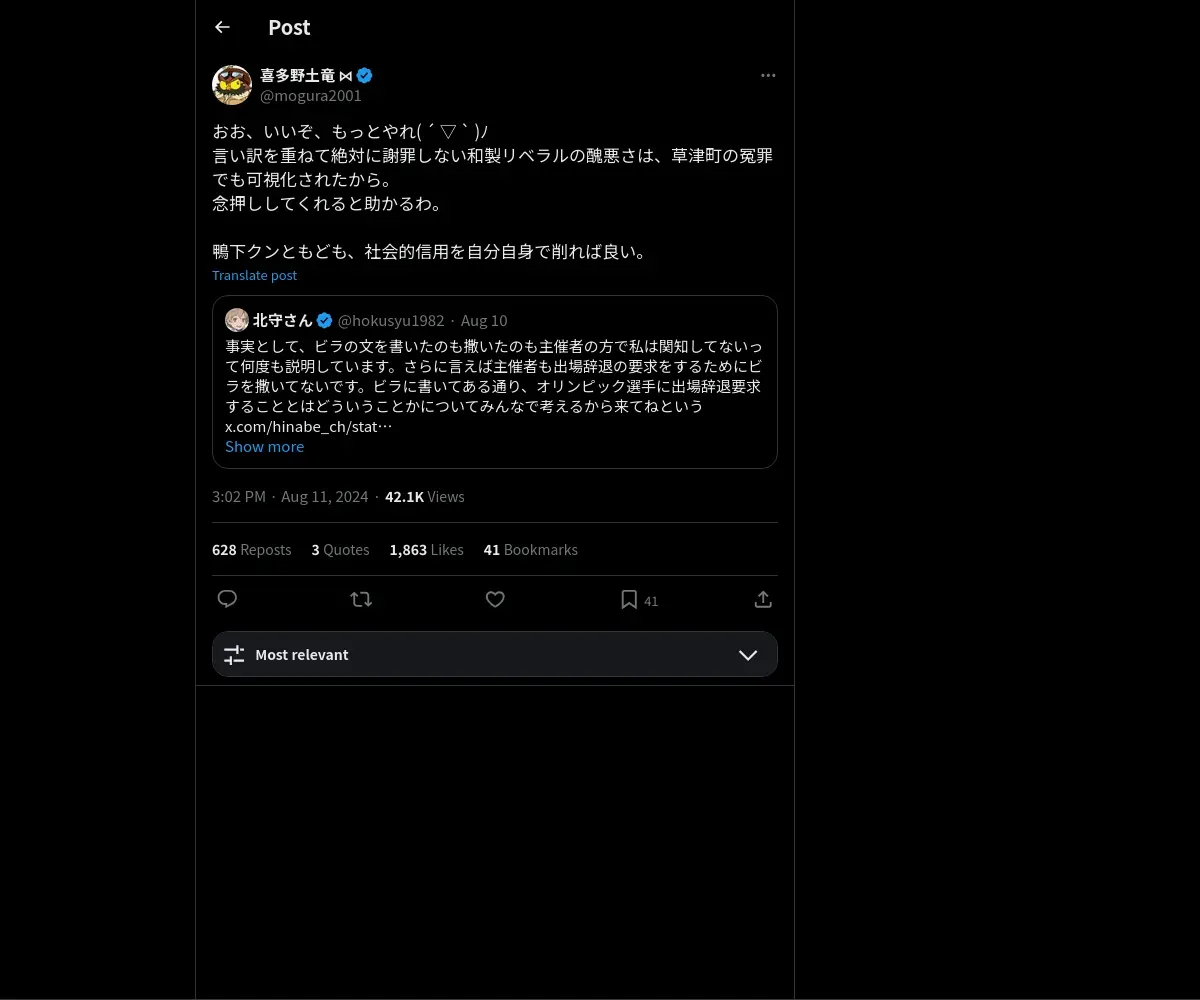Click the blue verified badge beside 喜多野土竜
1200x1000 pixels.
coord(365,75)
